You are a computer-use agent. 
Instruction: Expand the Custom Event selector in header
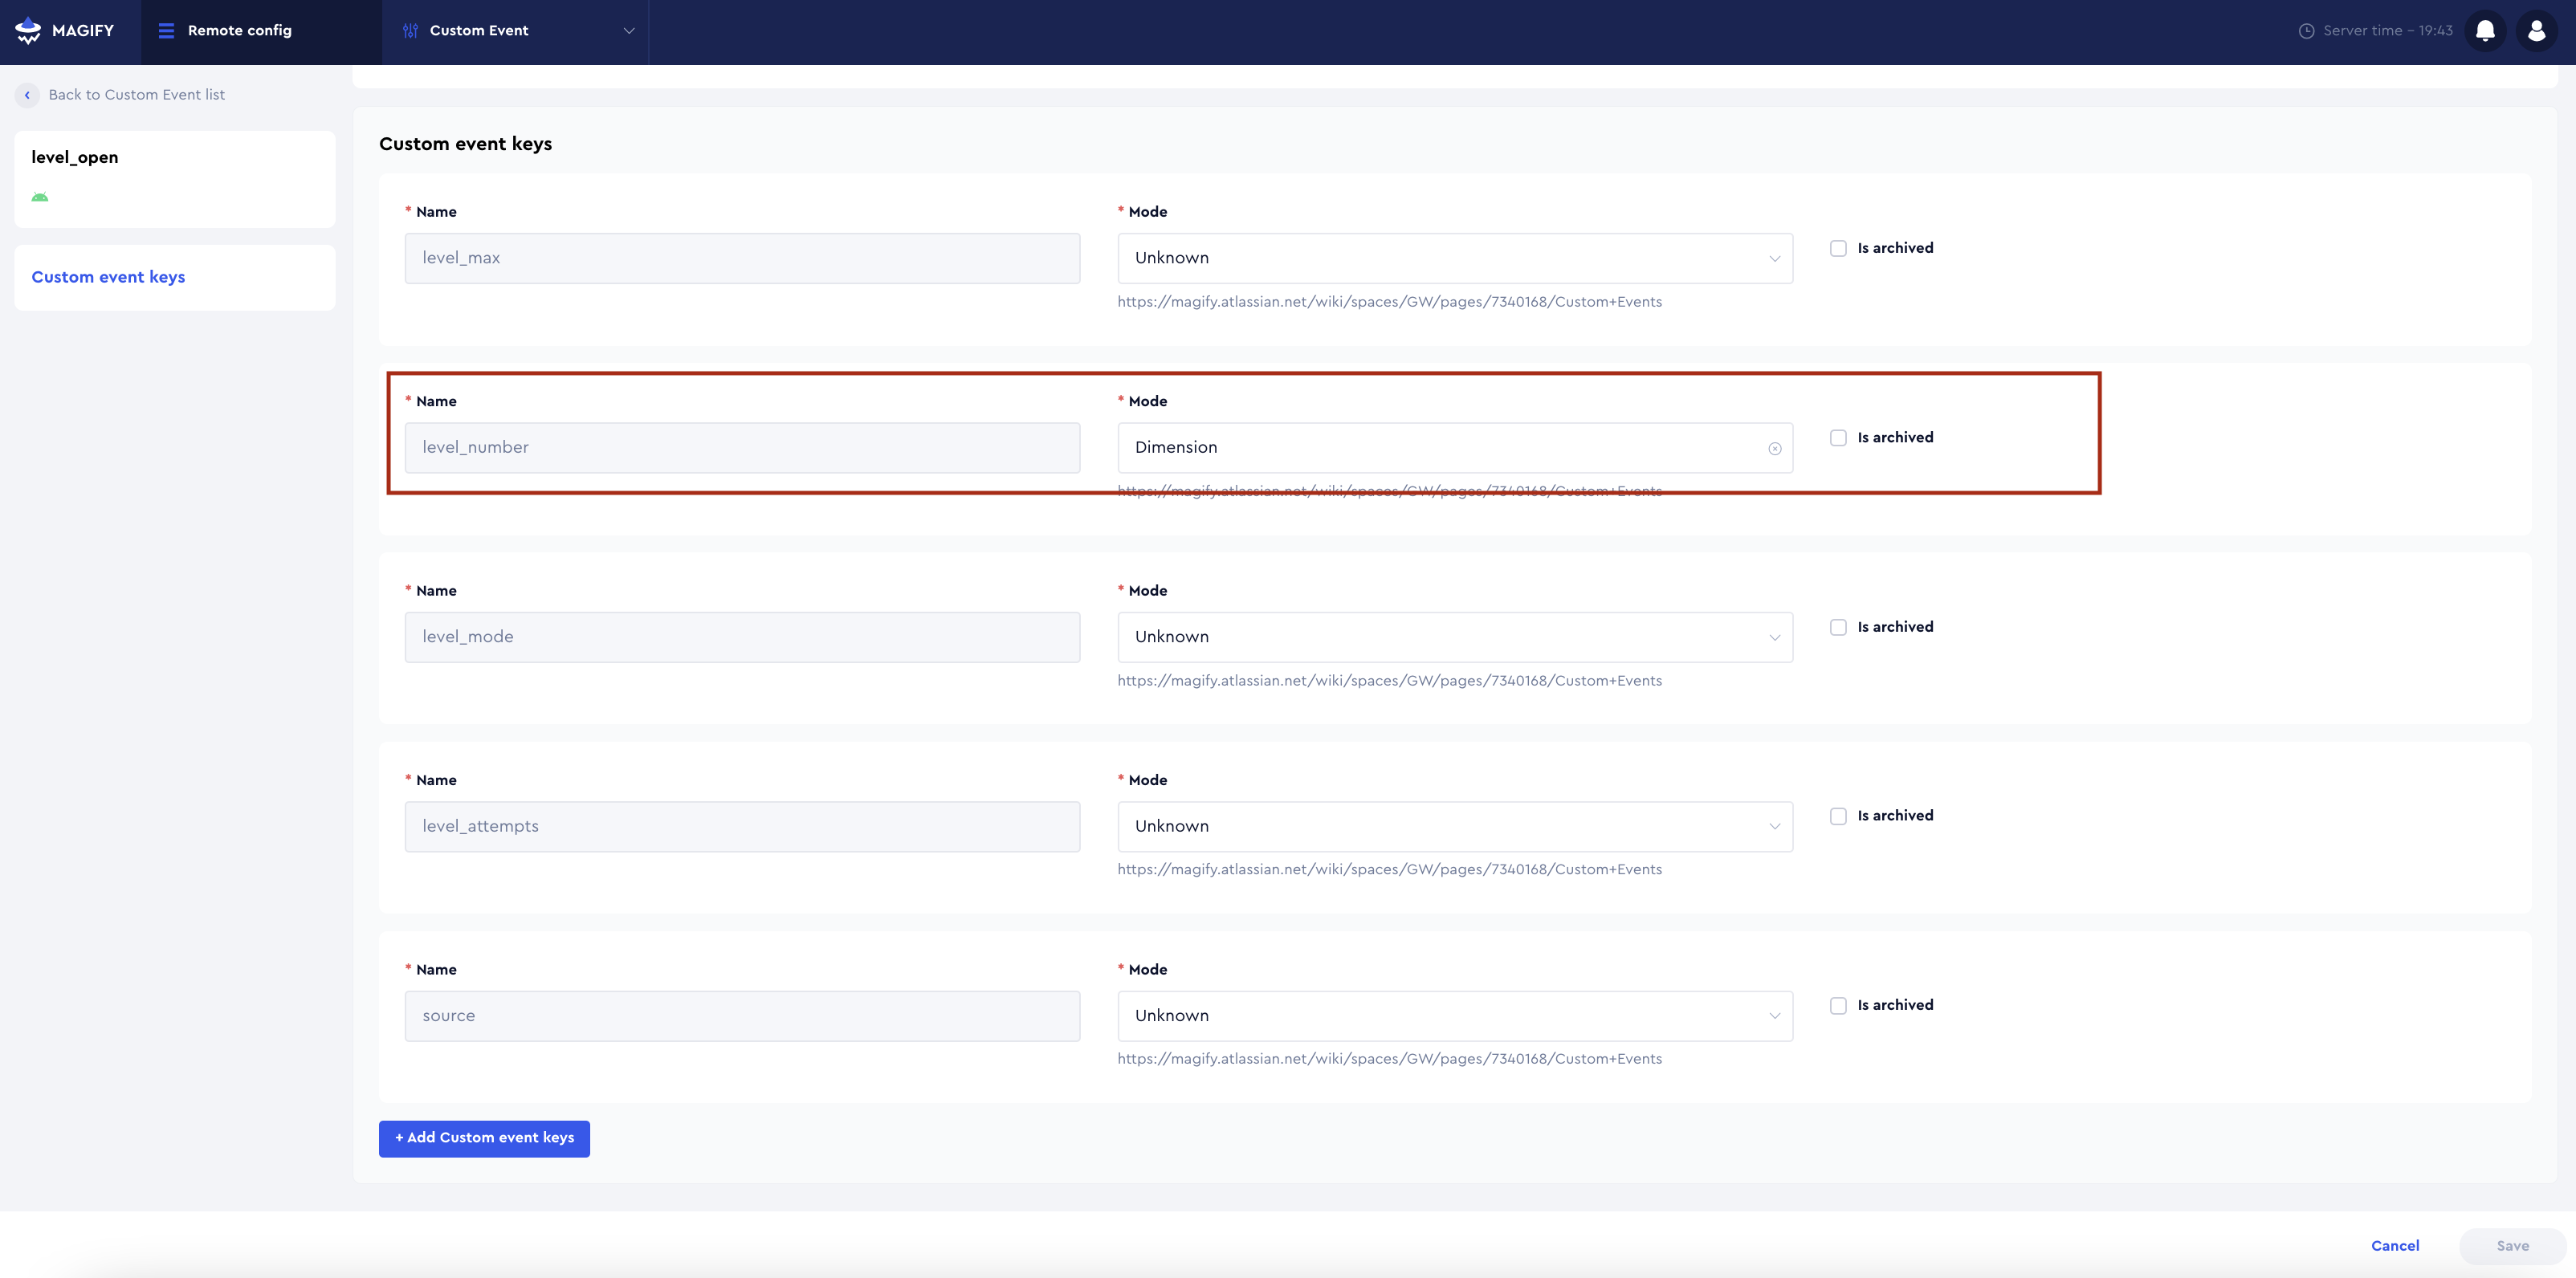click(x=628, y=31)
